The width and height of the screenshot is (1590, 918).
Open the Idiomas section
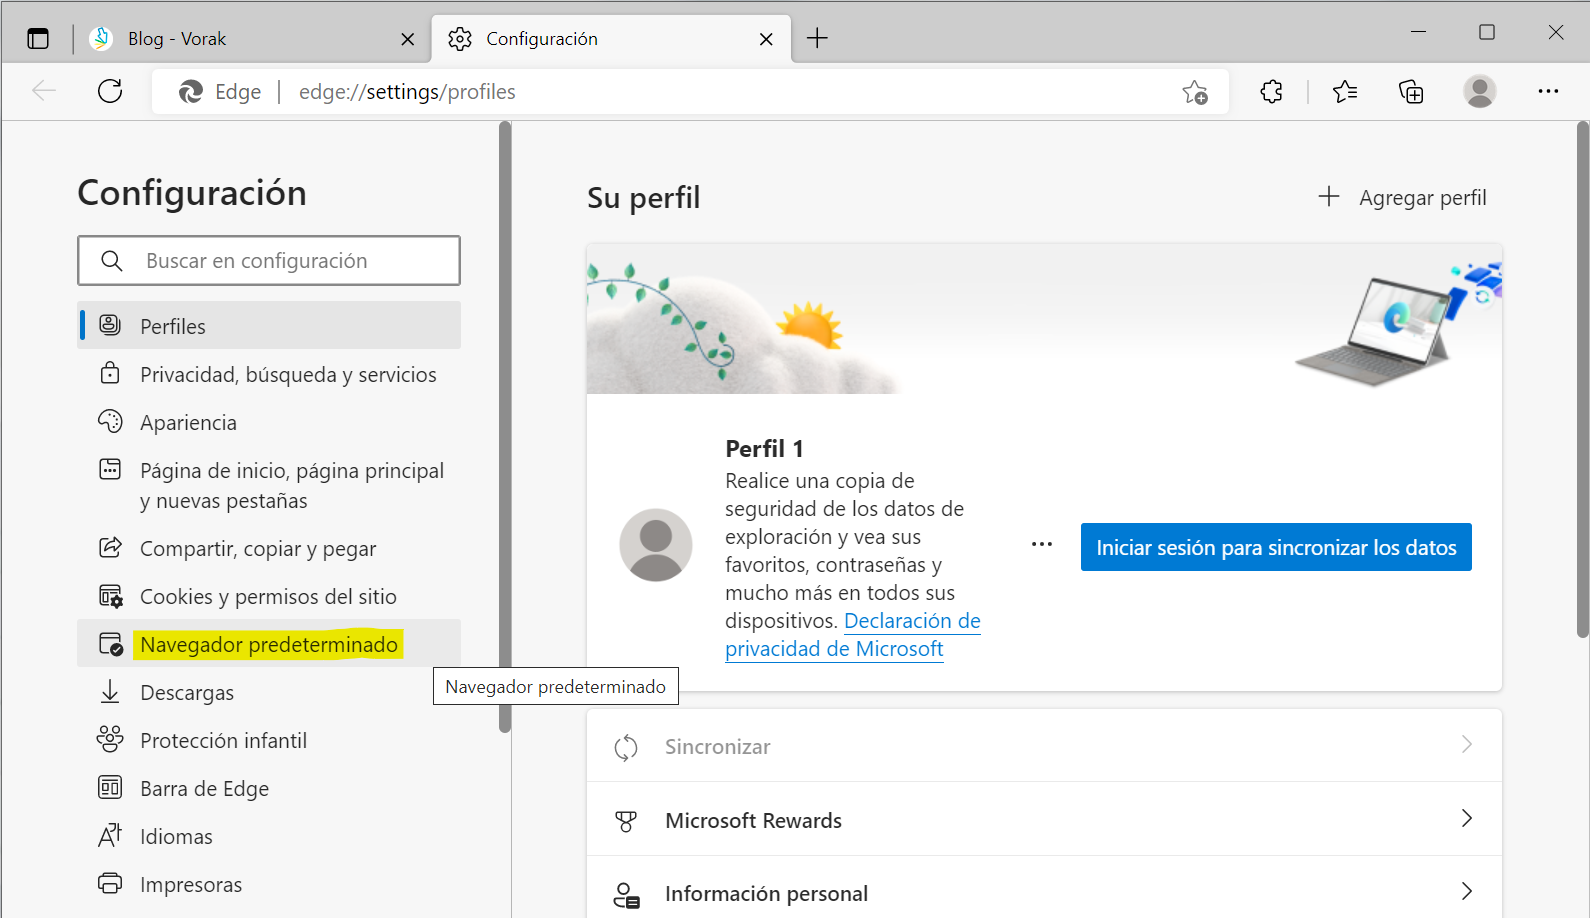click(x=269, y=836)
